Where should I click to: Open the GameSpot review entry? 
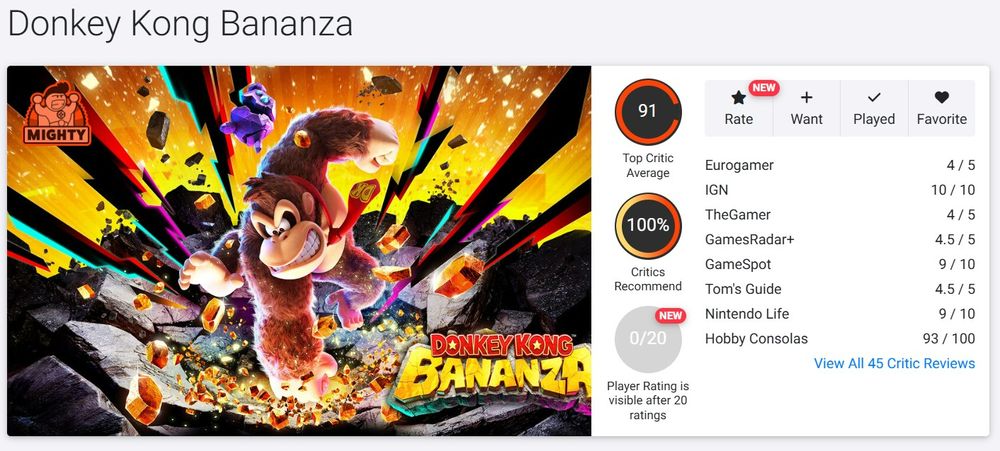coord(840,264)
